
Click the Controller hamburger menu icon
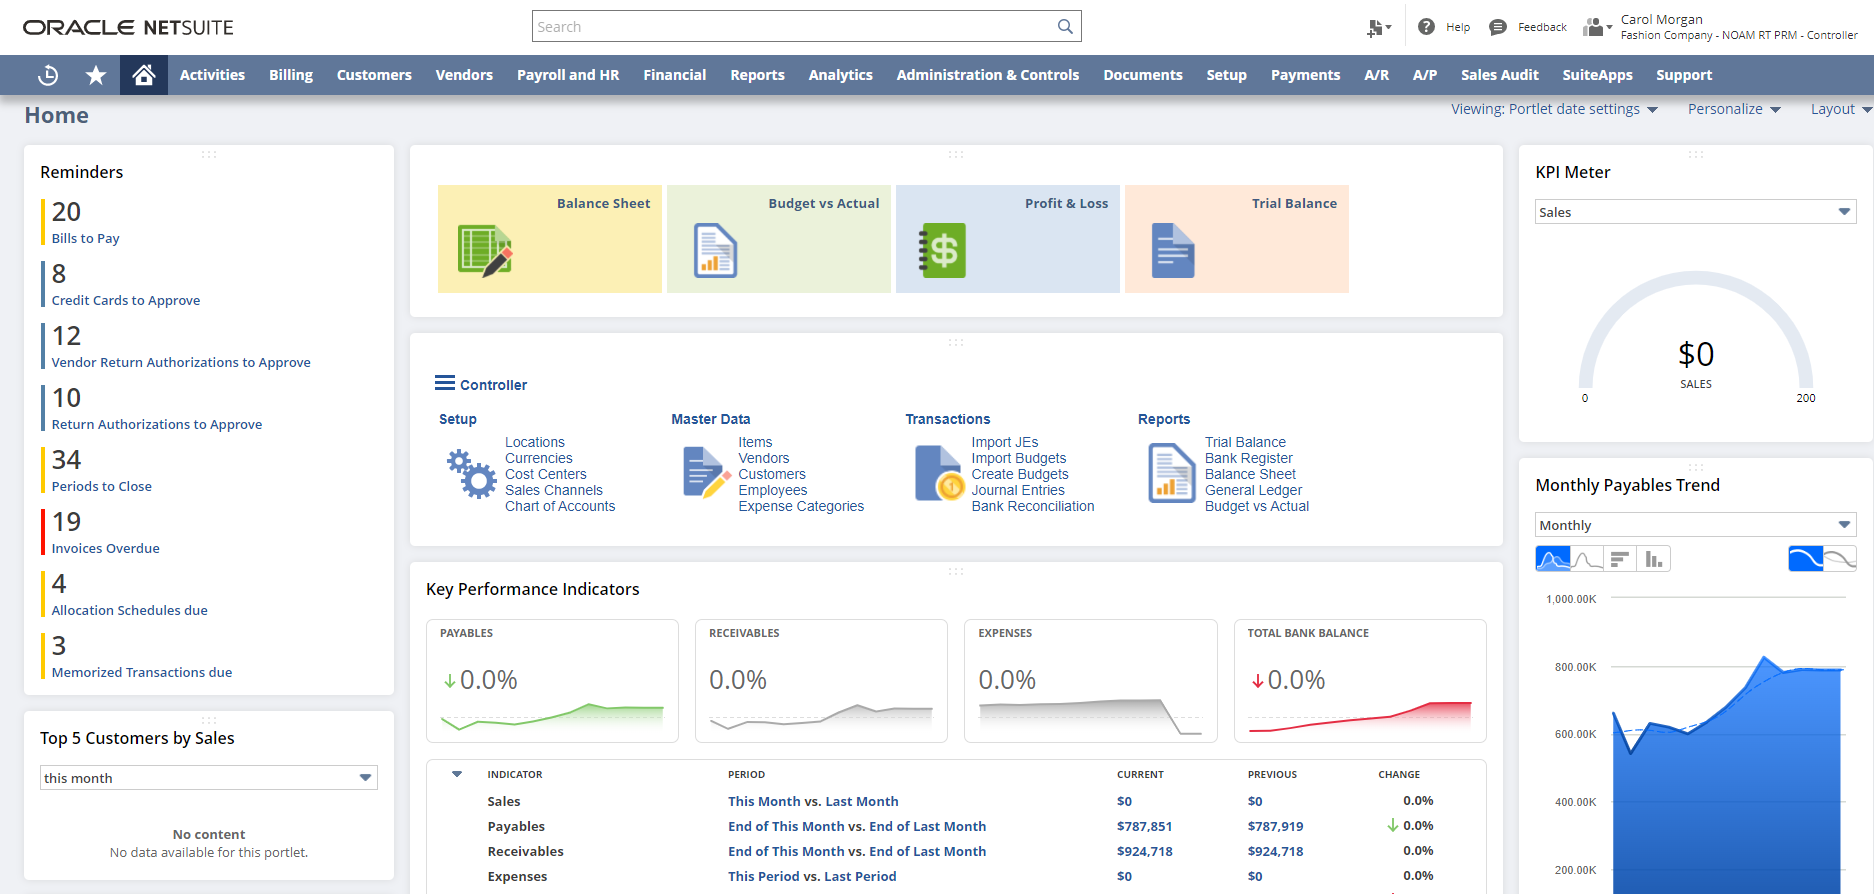click(x=445, y=383)
